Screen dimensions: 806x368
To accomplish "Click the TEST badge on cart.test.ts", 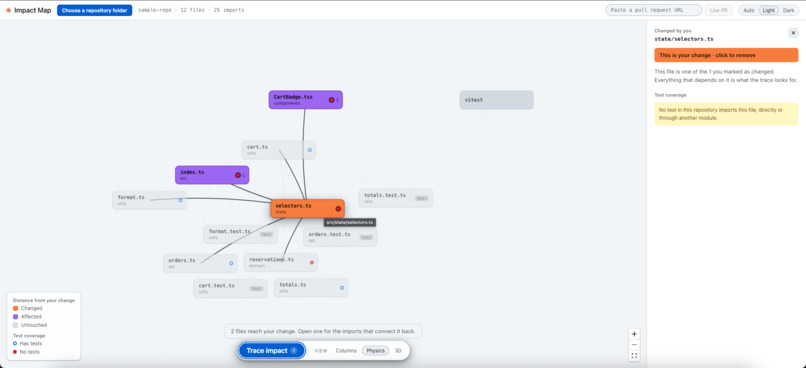I will tap(257, 289).
